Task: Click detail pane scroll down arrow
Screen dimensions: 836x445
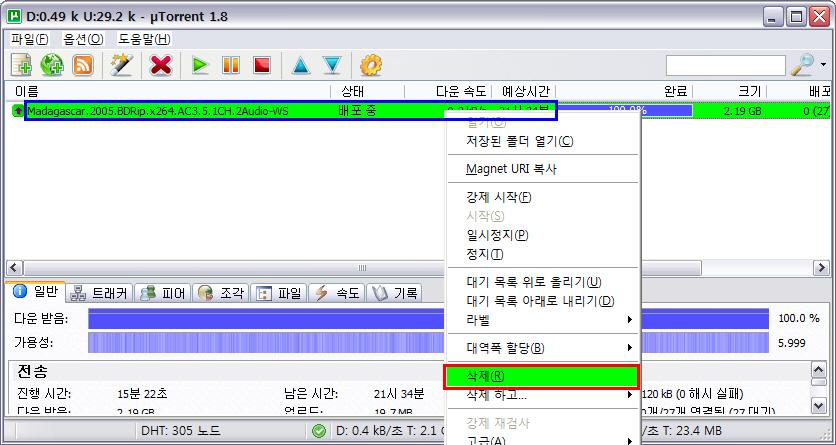Action: (x=818, y=406)
